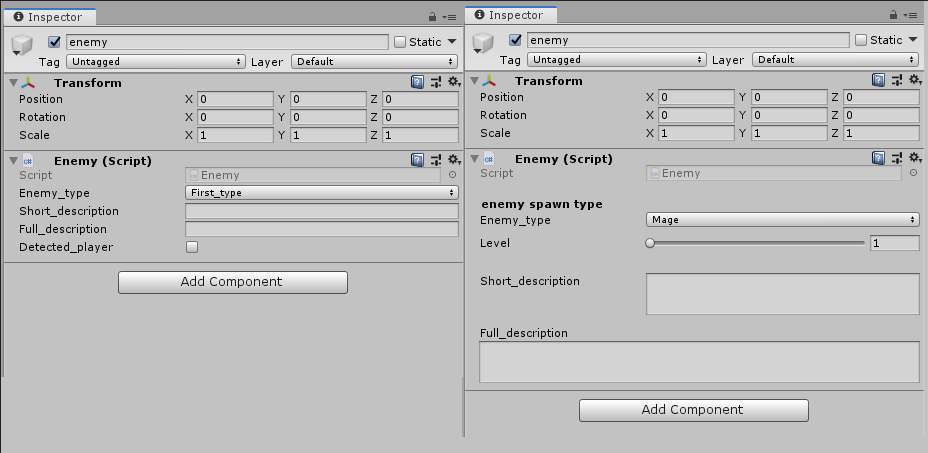Open Enemy (Script) help icon in right Inspector
This screenshot has width=928, height=453.
click(x=878, y=158)
